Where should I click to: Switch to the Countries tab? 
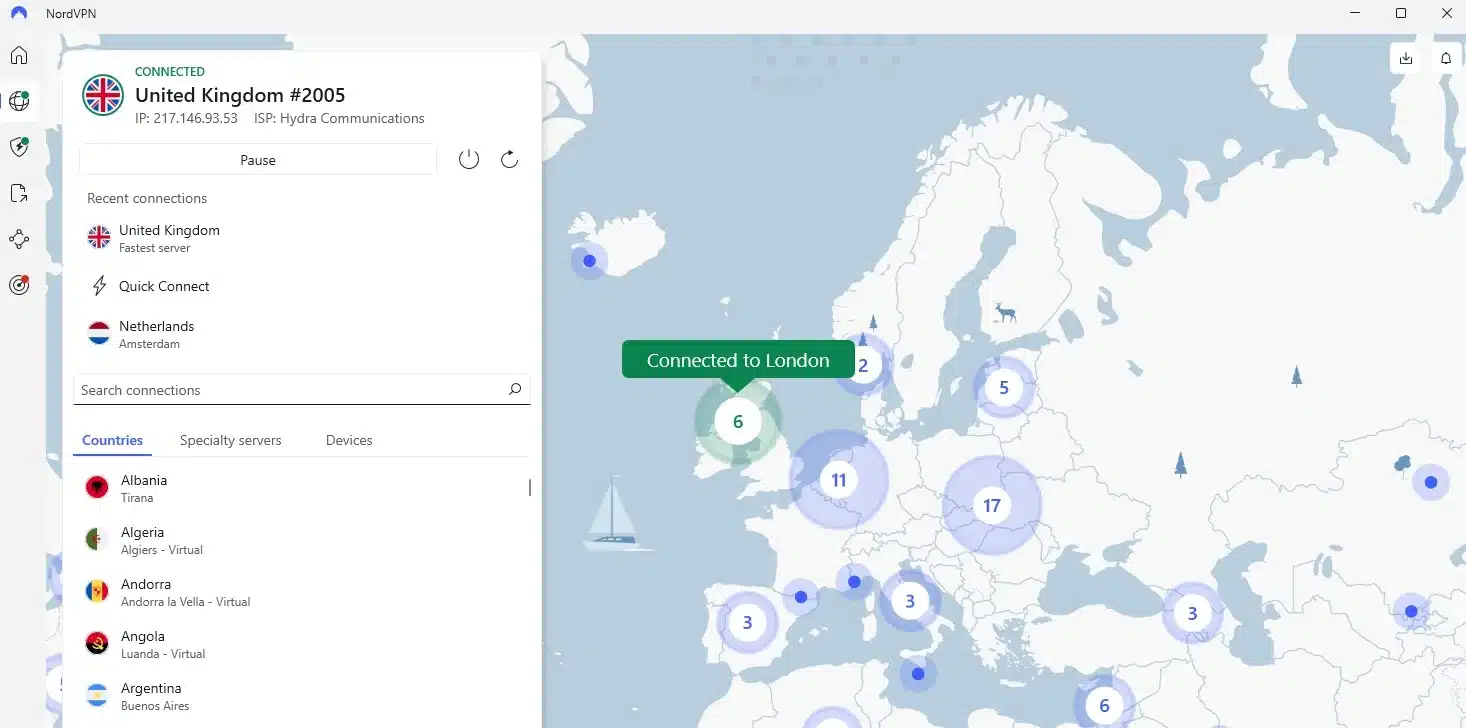[112, 440]
